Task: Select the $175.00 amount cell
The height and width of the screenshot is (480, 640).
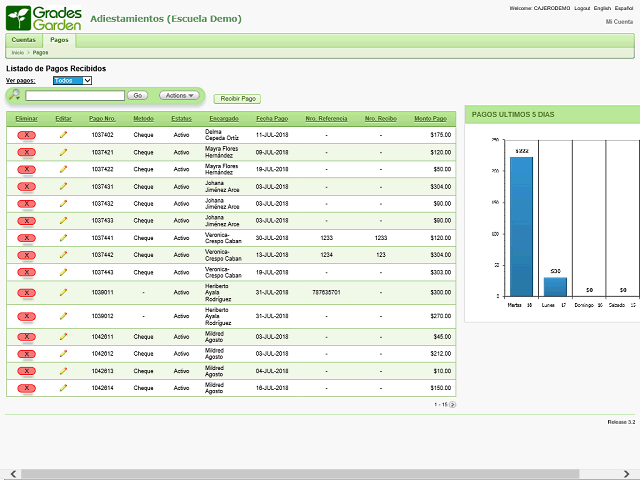Action: tap(440, 135)
